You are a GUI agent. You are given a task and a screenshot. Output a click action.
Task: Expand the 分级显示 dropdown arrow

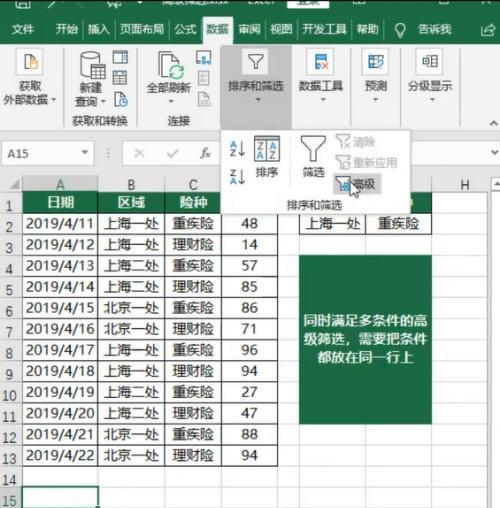click(432, 100)
